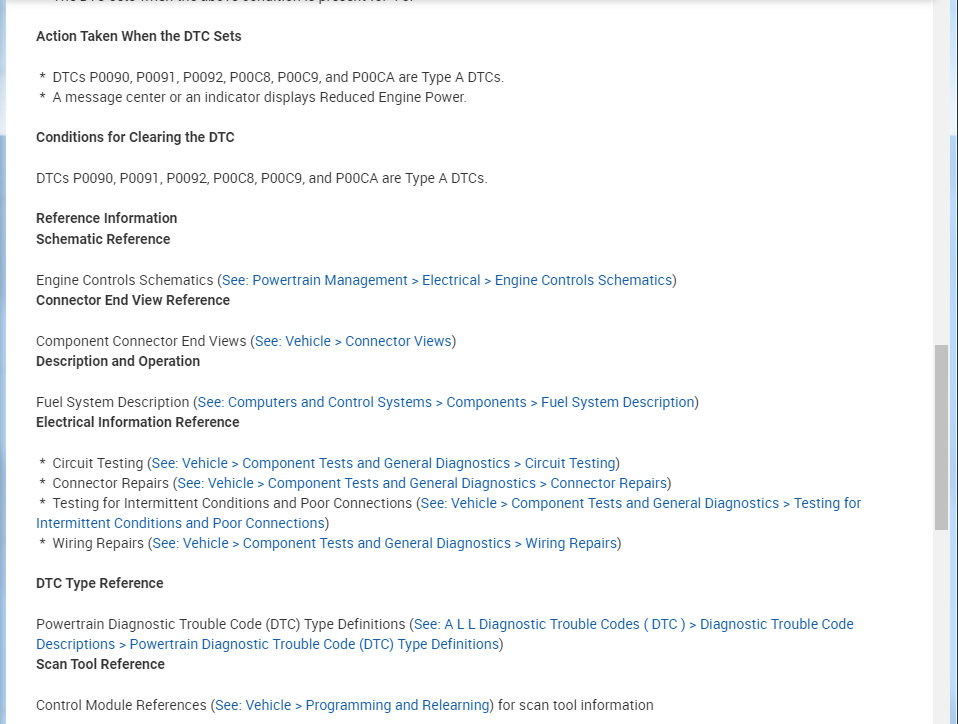Screen dimensions: 958x724
Task: Click the "Schematic Reference" heading
Action: (x=103, y=239)
